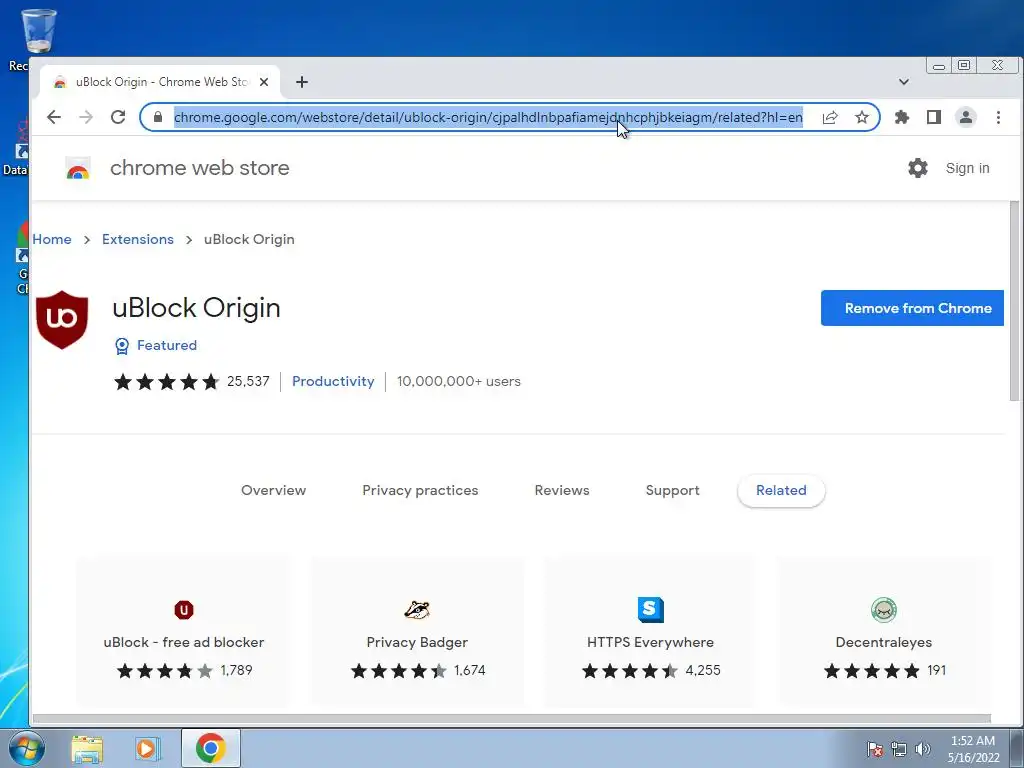Click Remove from Chrome button
Image resolution: width=1024 pixels, height=768 pixels.
coord(912,308)
